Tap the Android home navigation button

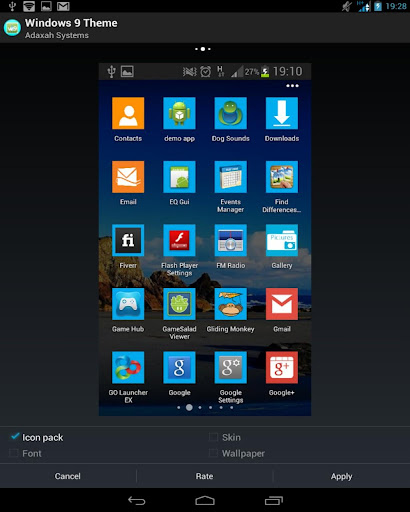point(205,500)
